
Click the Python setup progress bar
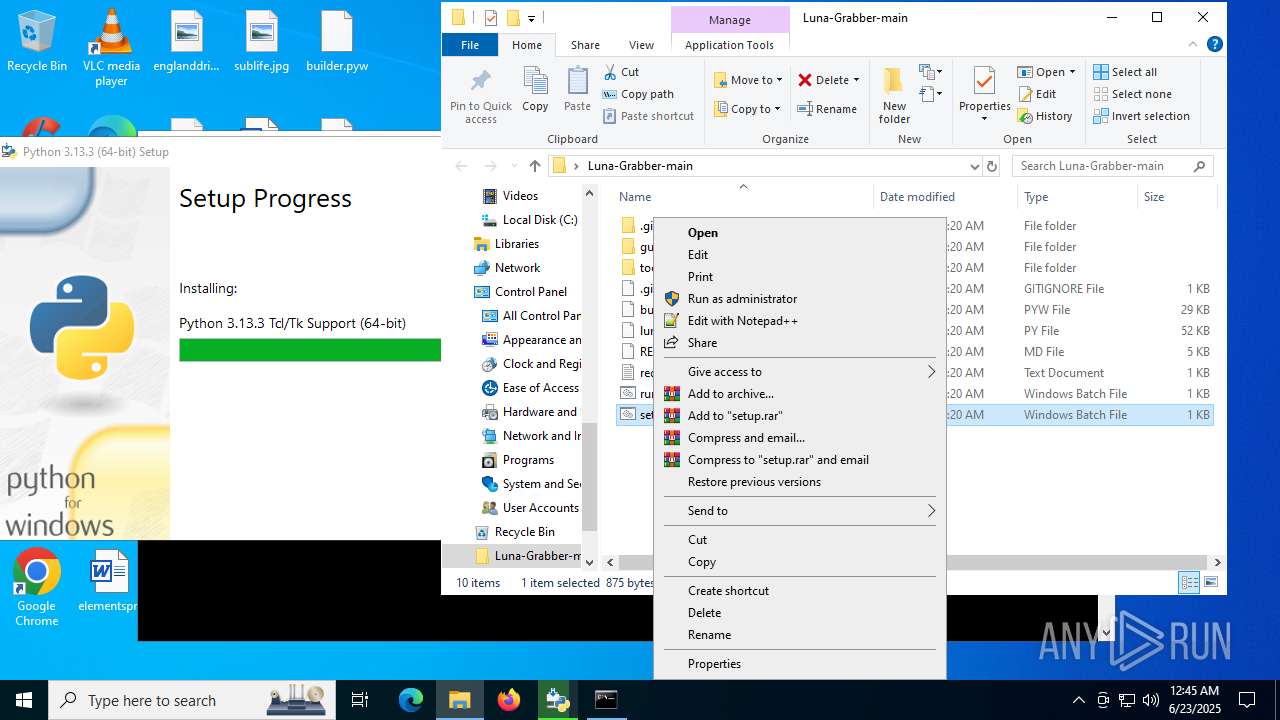coord(310,350)
